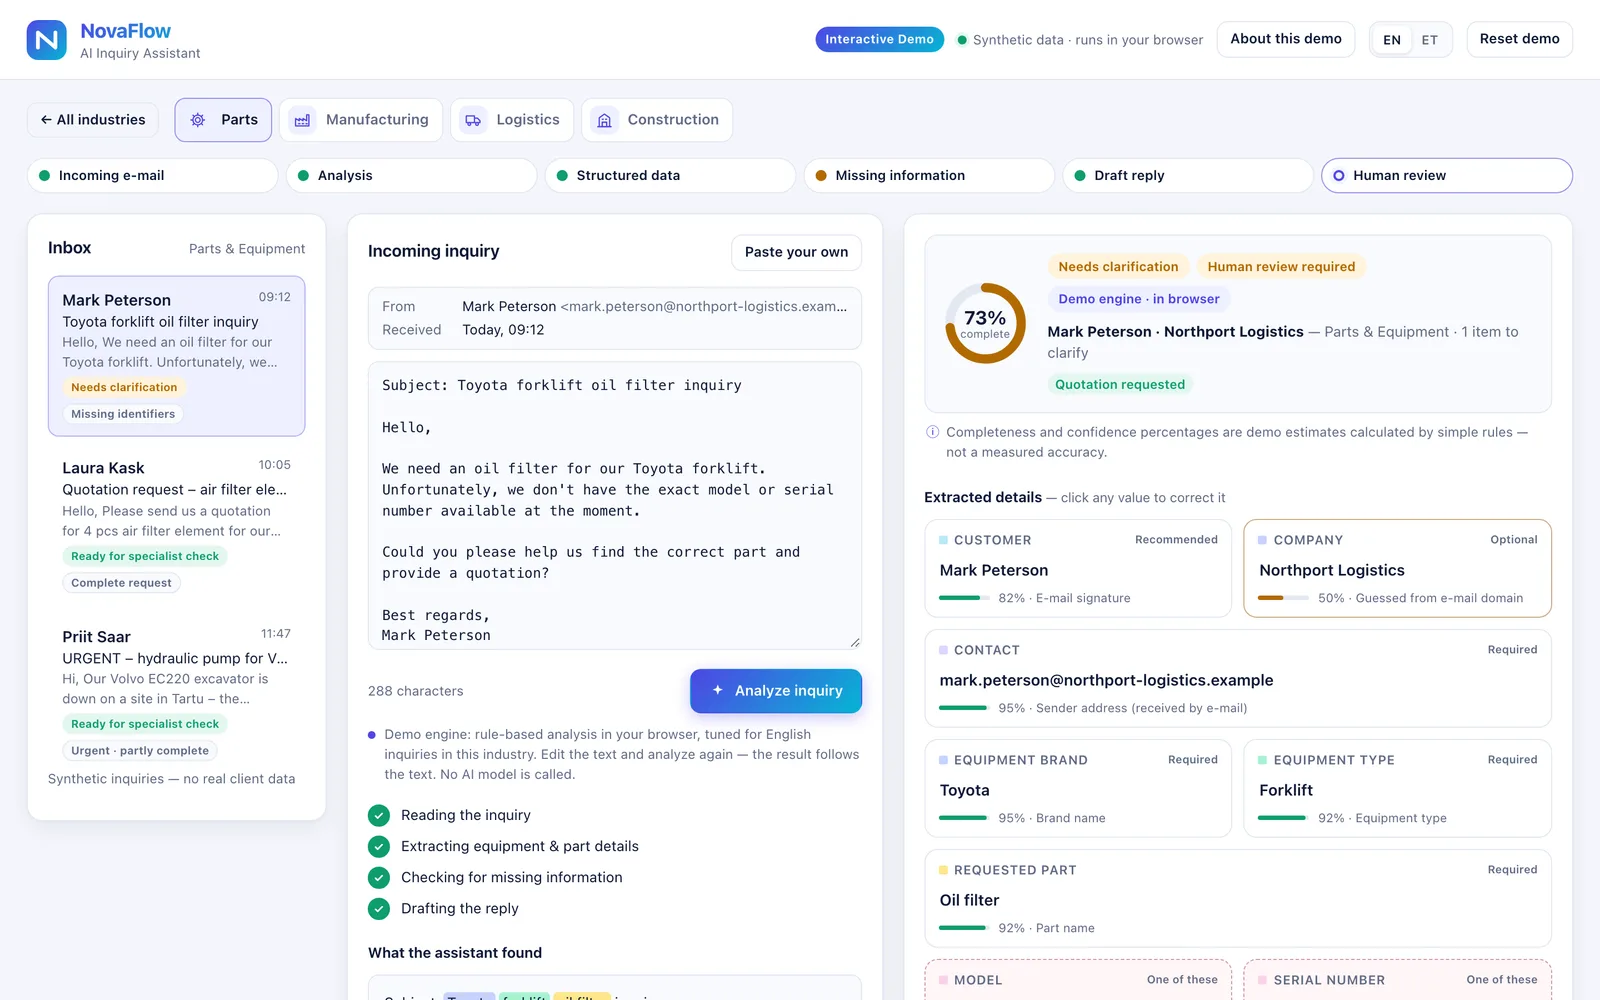Switch language to ET

pos(1430,40)
